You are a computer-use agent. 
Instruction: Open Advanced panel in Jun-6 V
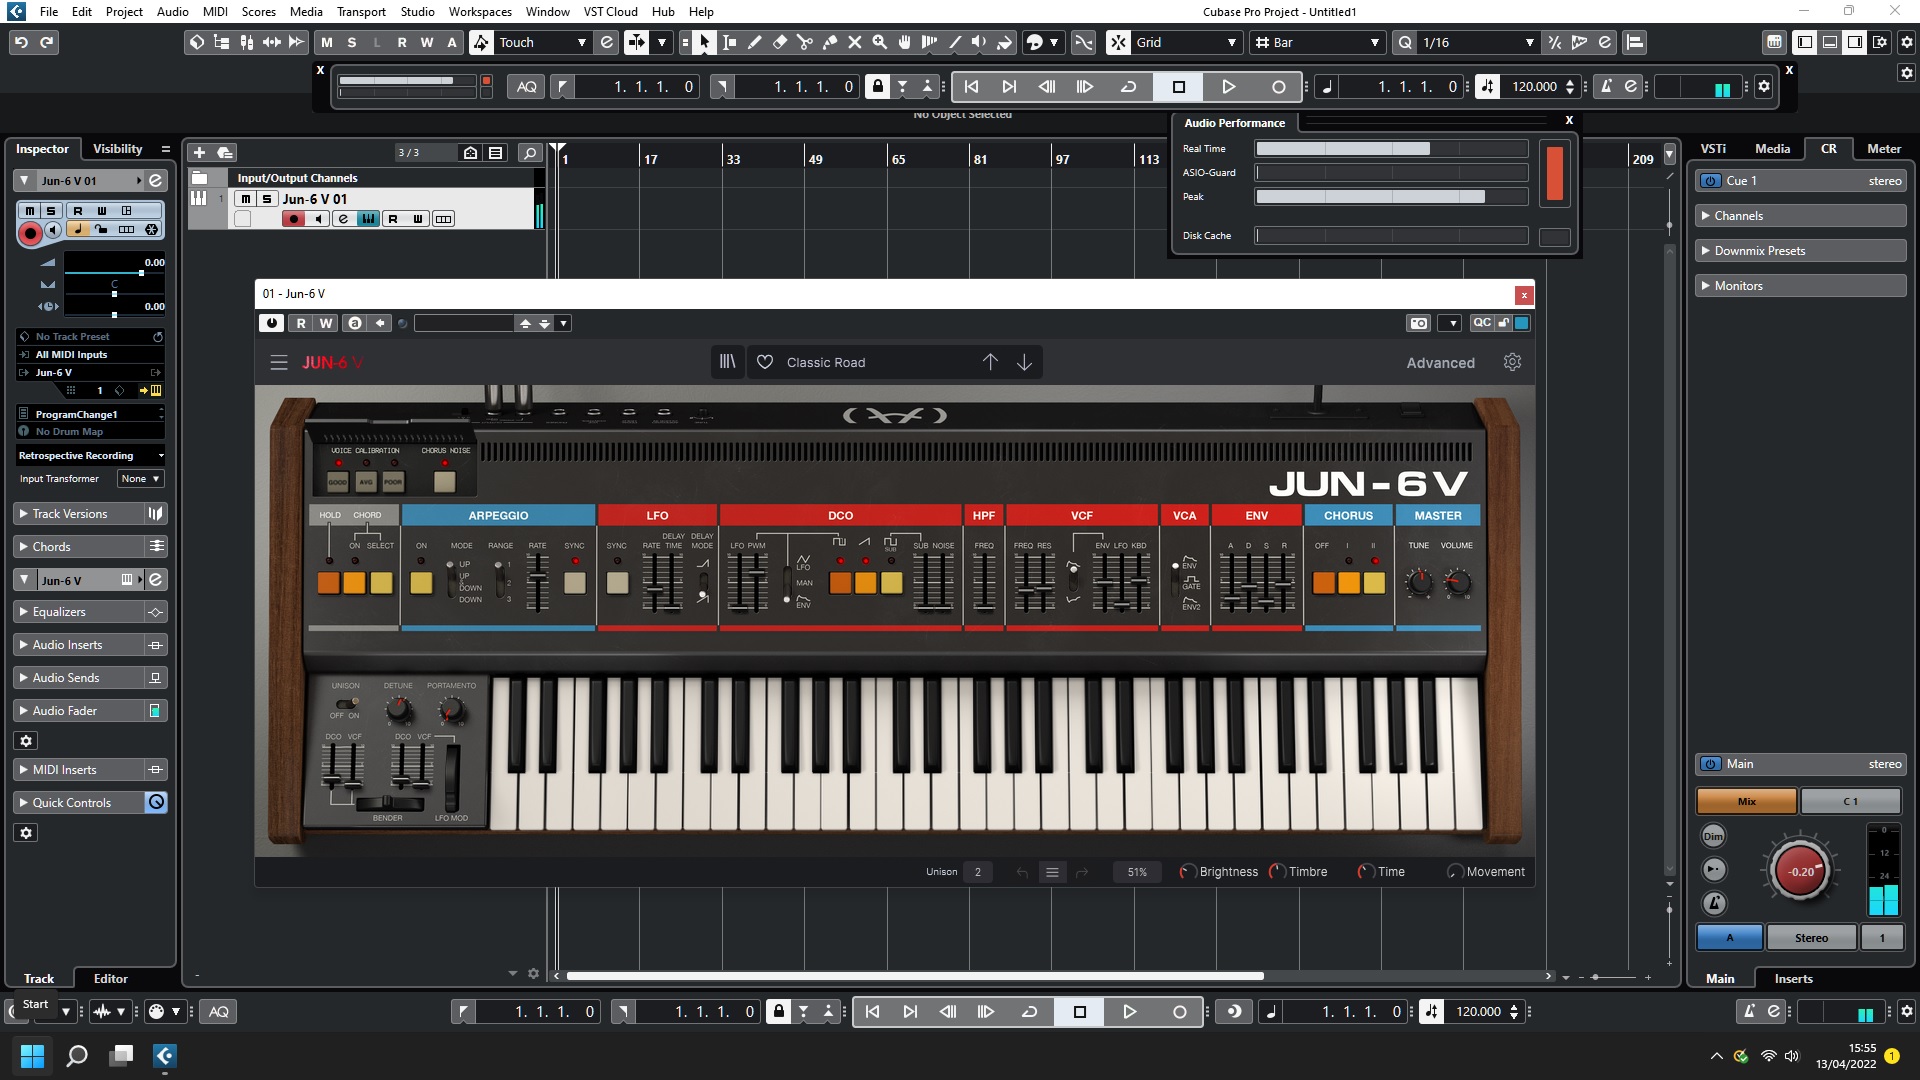coord(1440,363)
